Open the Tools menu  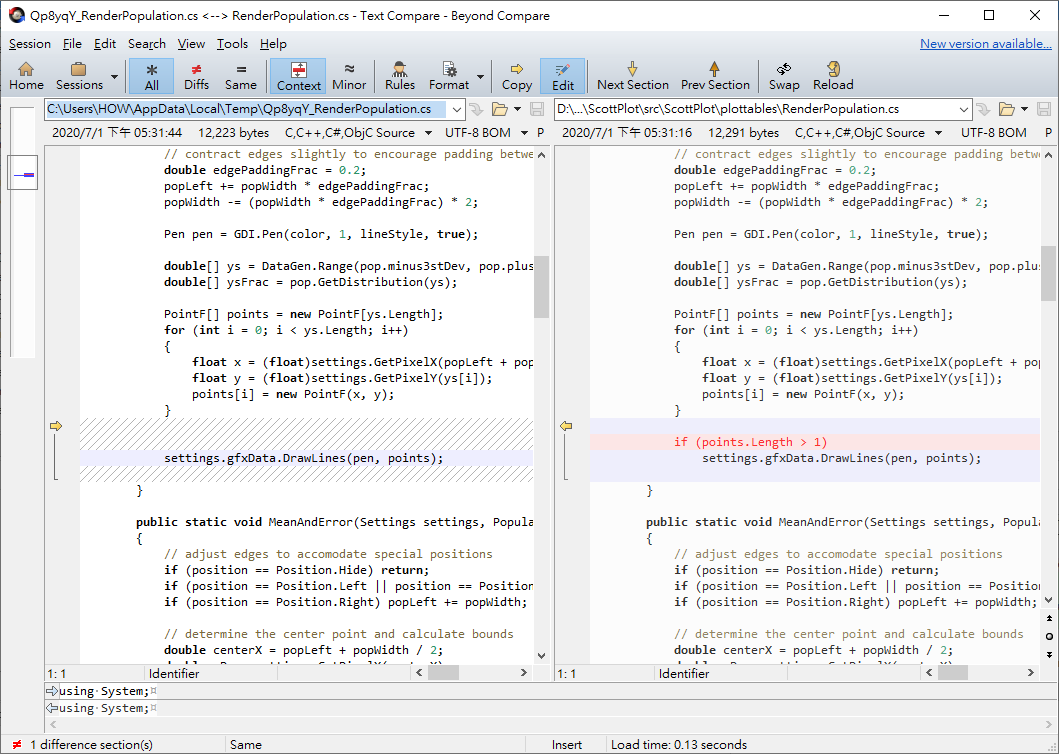[233, 43]
